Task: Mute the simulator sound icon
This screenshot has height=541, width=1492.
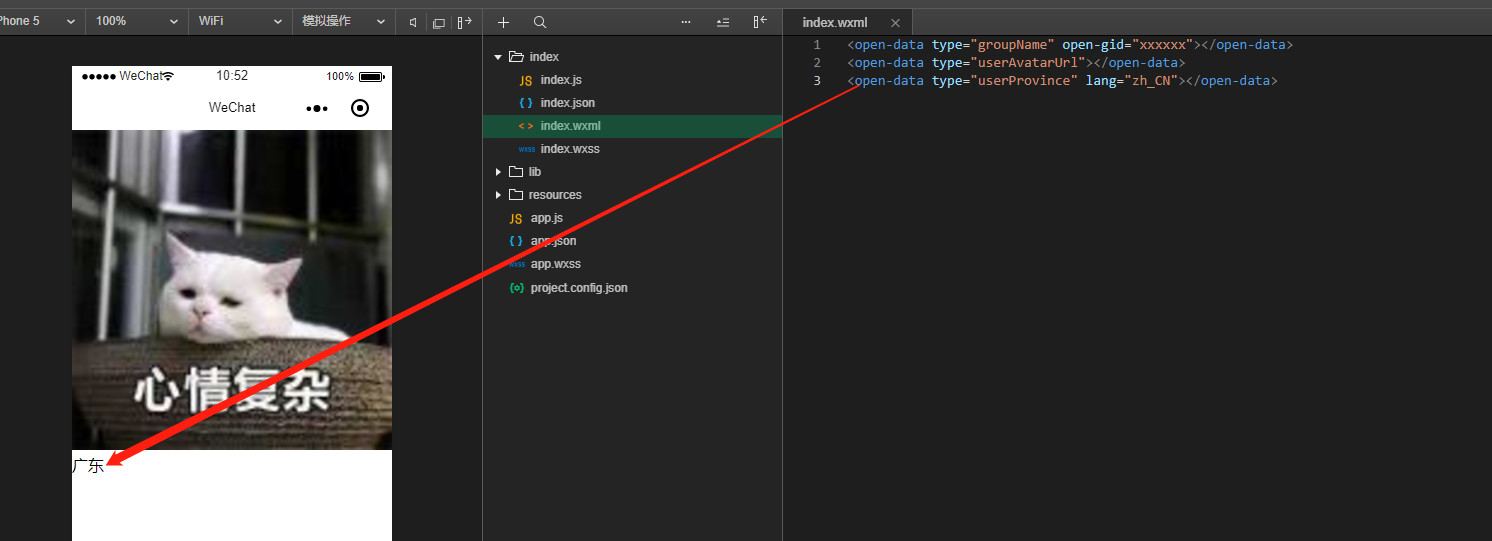Action: point(414,22)
